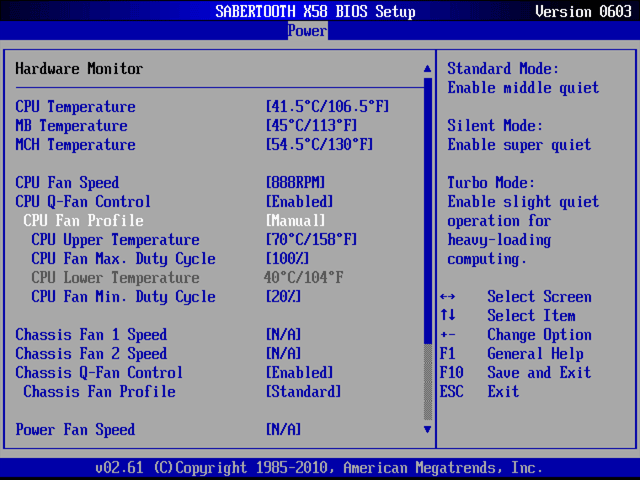Screen dimensions: 640x480
Task: Select the CPU Temperature value
Action: (x=327, y=107)
